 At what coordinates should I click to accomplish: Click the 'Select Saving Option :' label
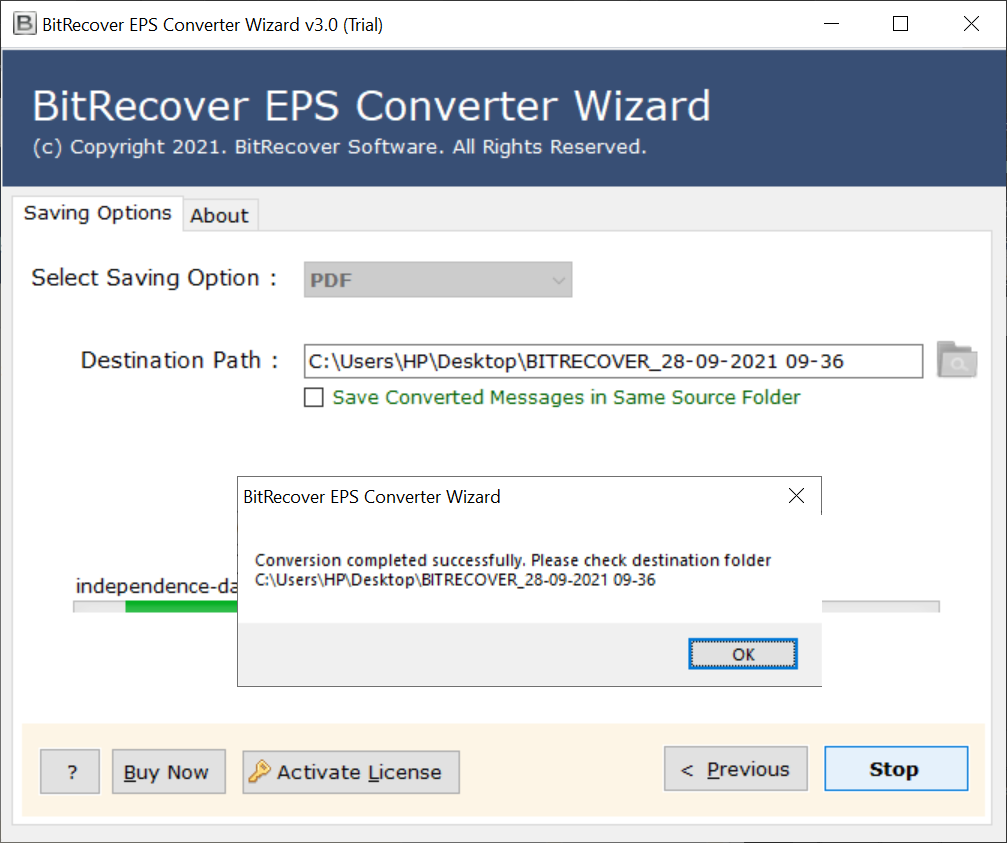pos(154,278)
